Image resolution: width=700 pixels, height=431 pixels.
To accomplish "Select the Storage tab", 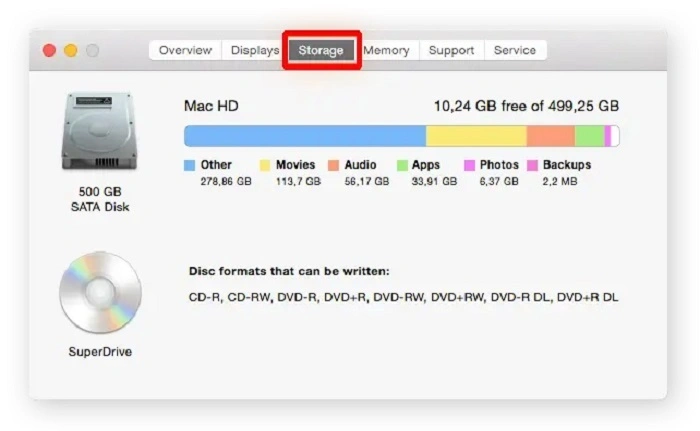I will [321, 50].
